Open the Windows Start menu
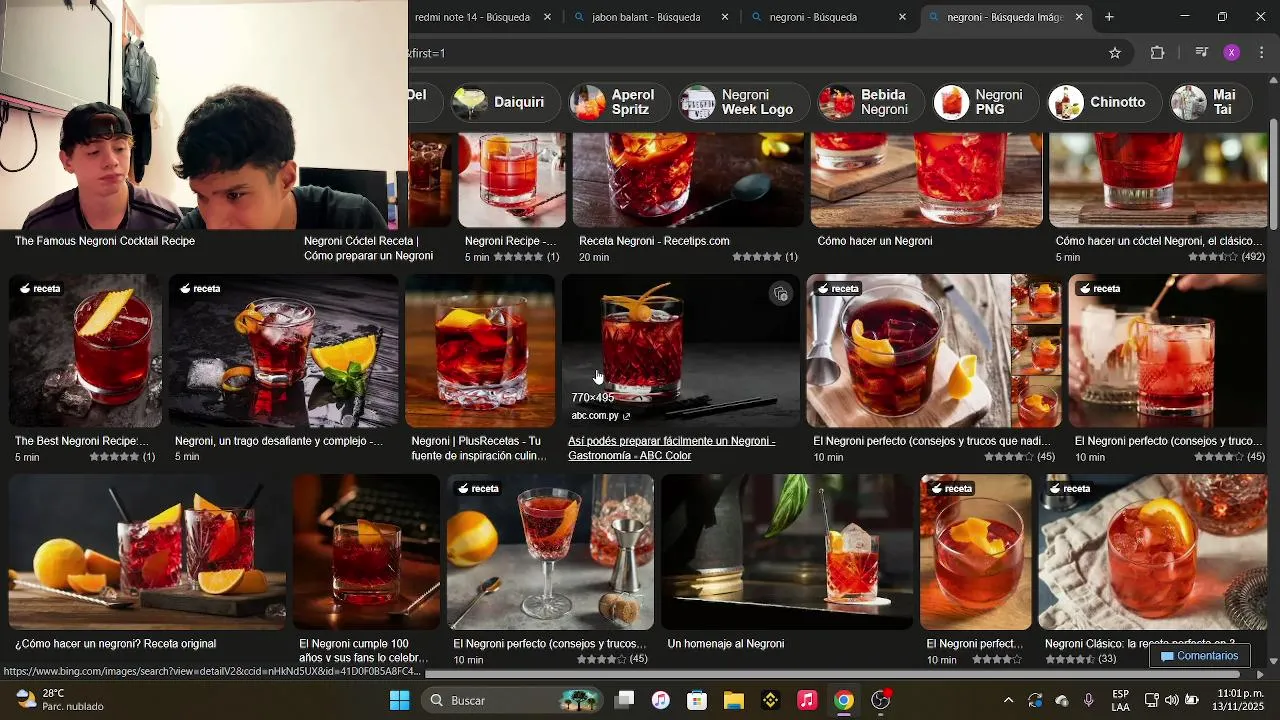This screenshot has width=1280, height=720. point(399,700)
